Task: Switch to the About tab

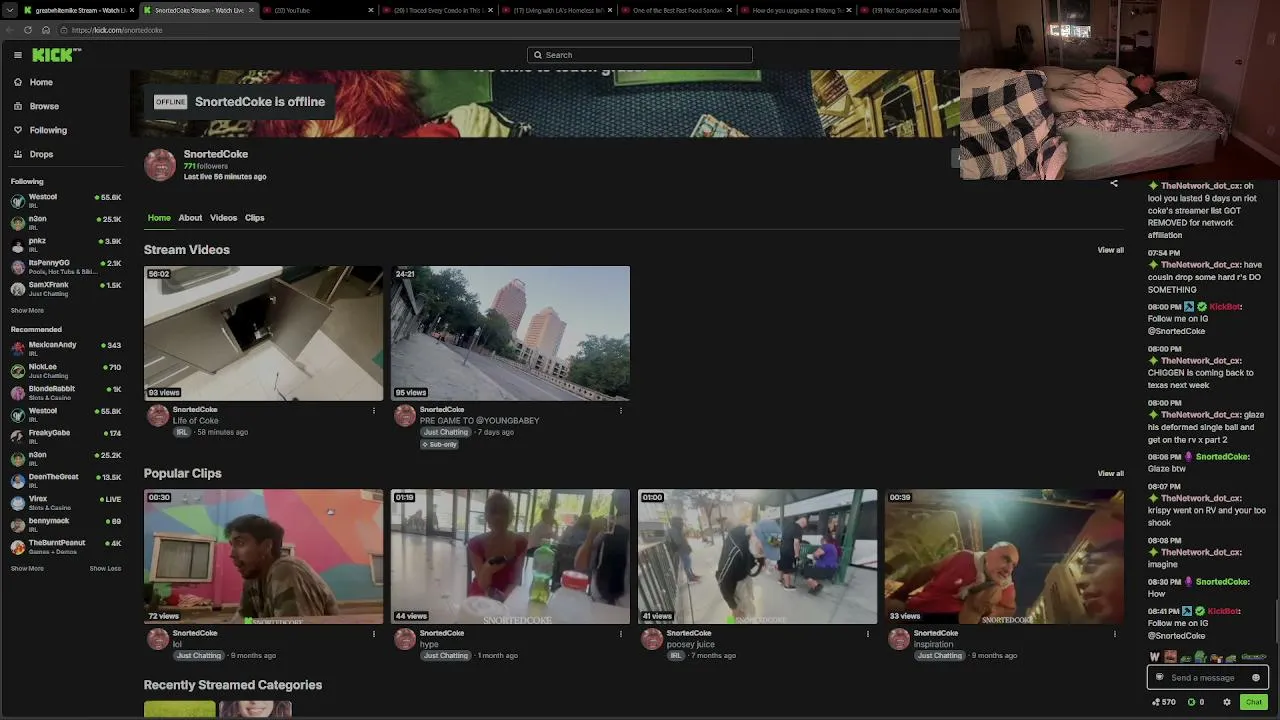Action: [x=190, y=218]
